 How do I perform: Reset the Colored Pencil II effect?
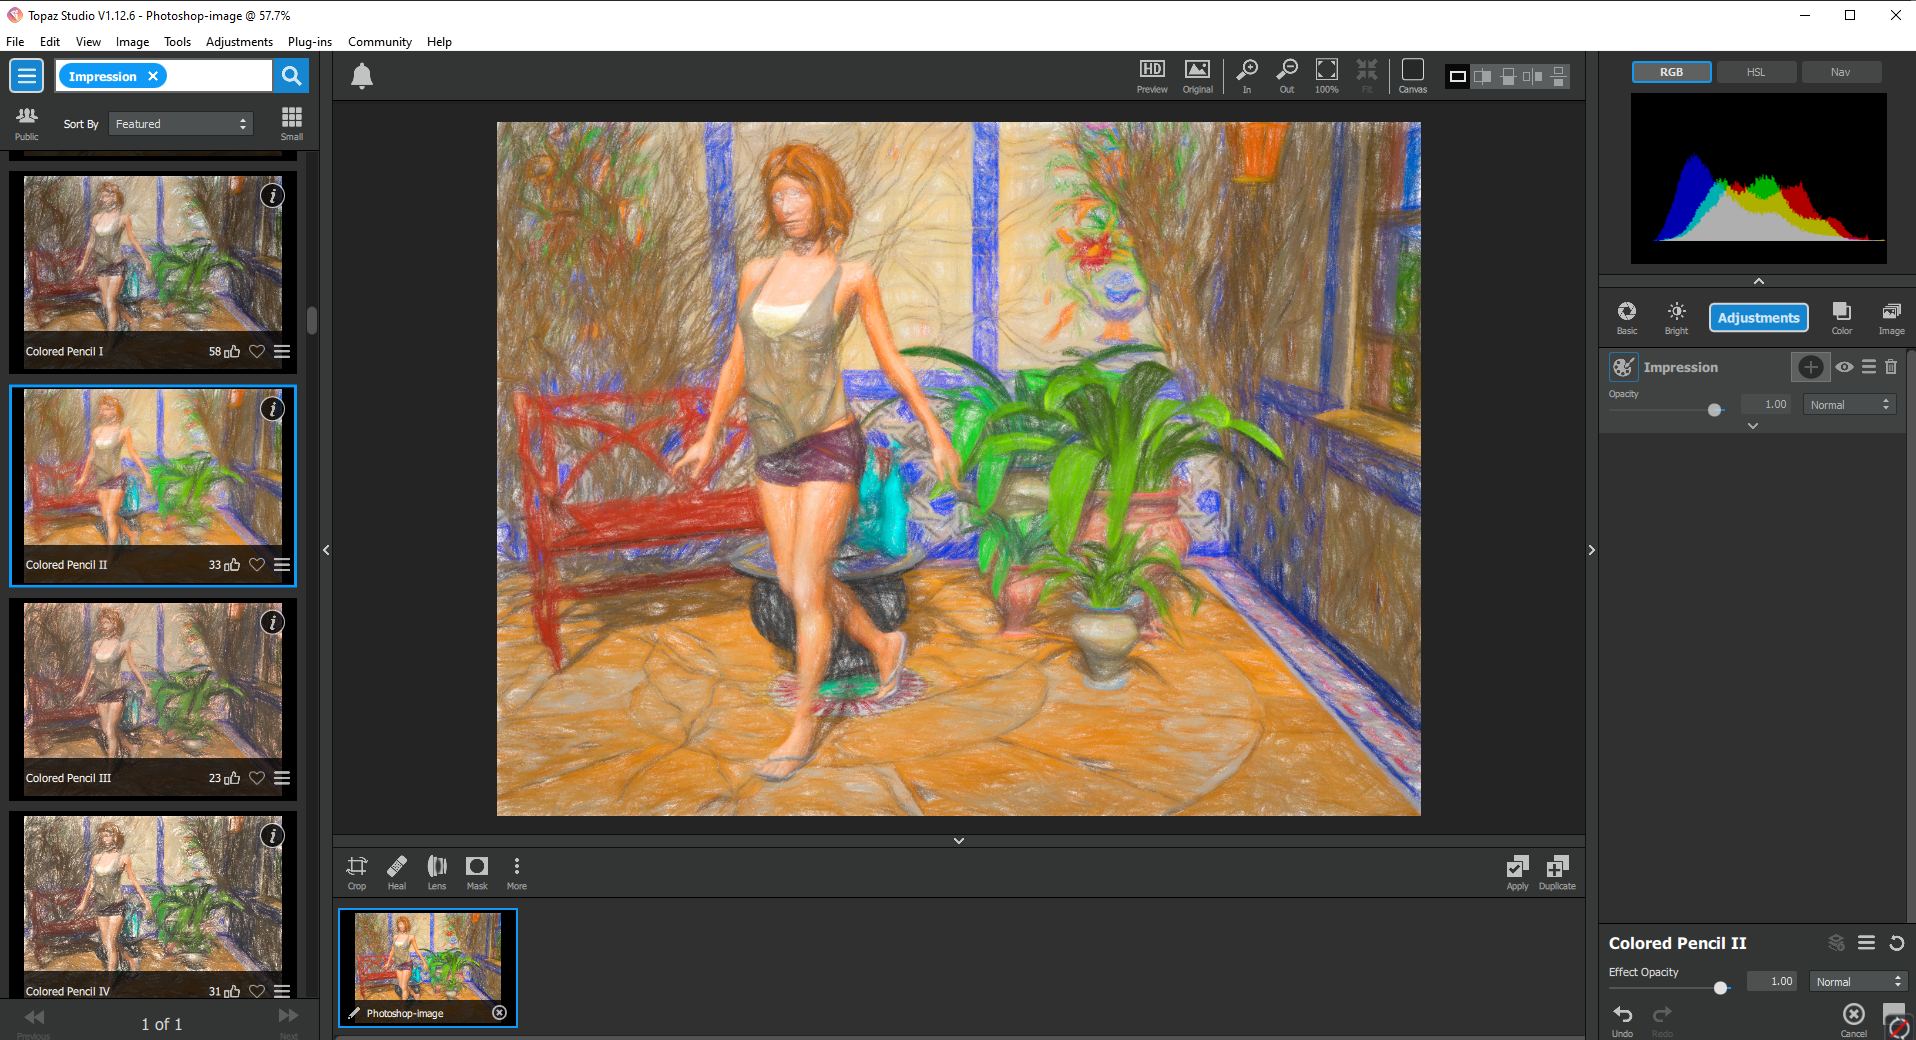coord(1896,943)
